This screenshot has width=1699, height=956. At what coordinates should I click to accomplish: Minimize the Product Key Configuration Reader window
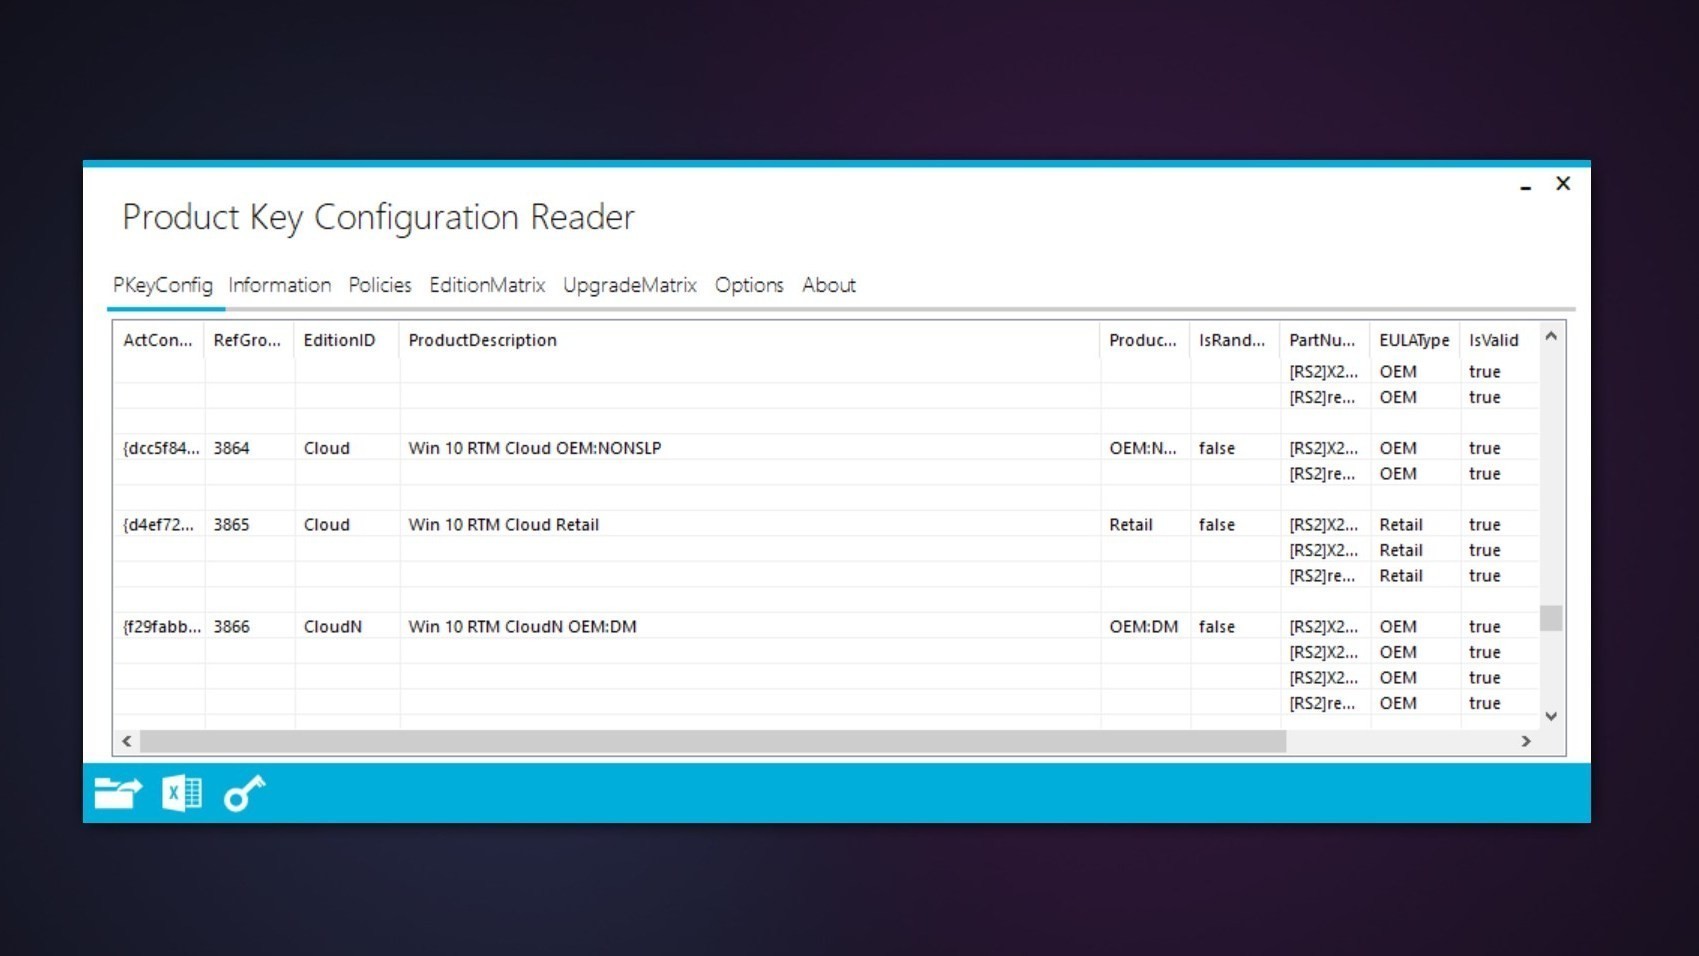[x=1525, y=185]
